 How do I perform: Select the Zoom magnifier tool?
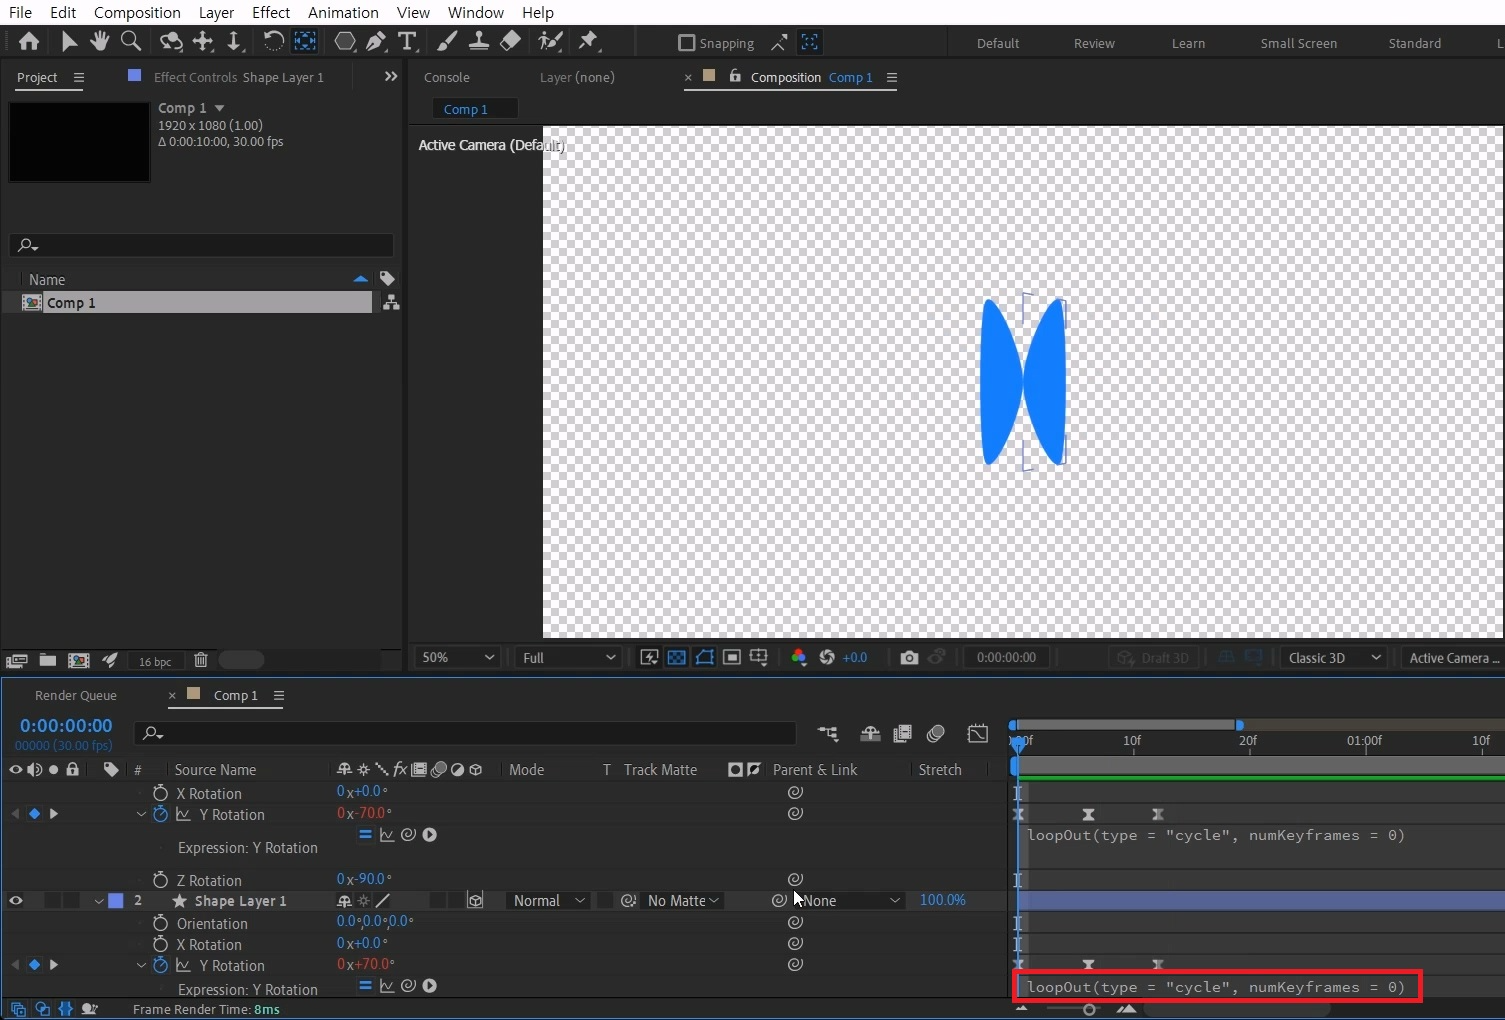[x=130, y=41]
